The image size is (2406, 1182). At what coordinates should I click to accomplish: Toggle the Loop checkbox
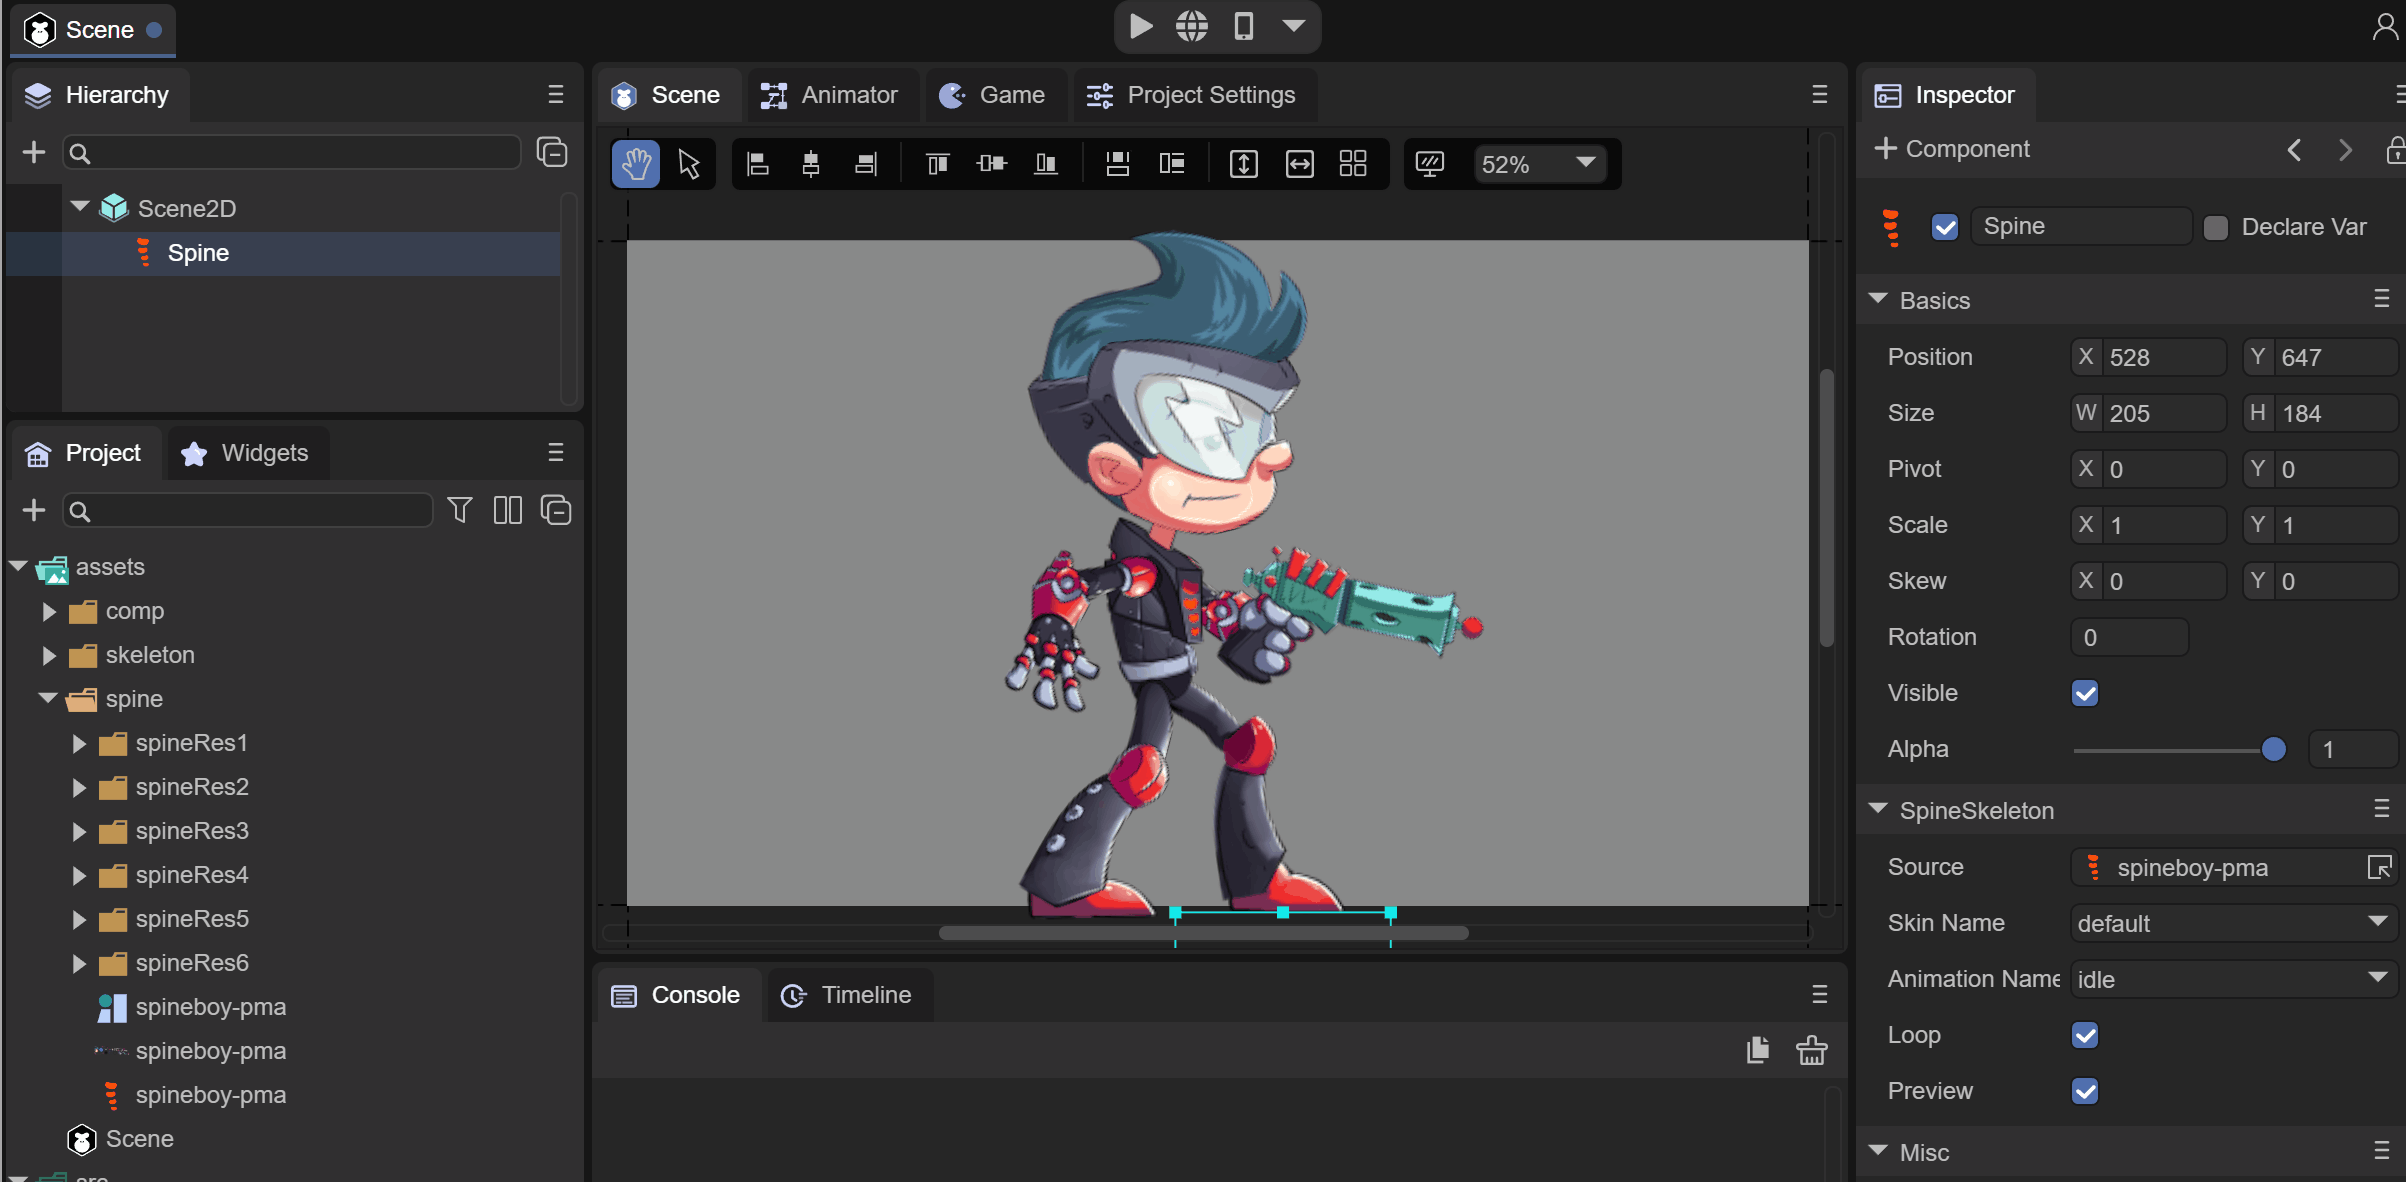click(2085, 1035)
